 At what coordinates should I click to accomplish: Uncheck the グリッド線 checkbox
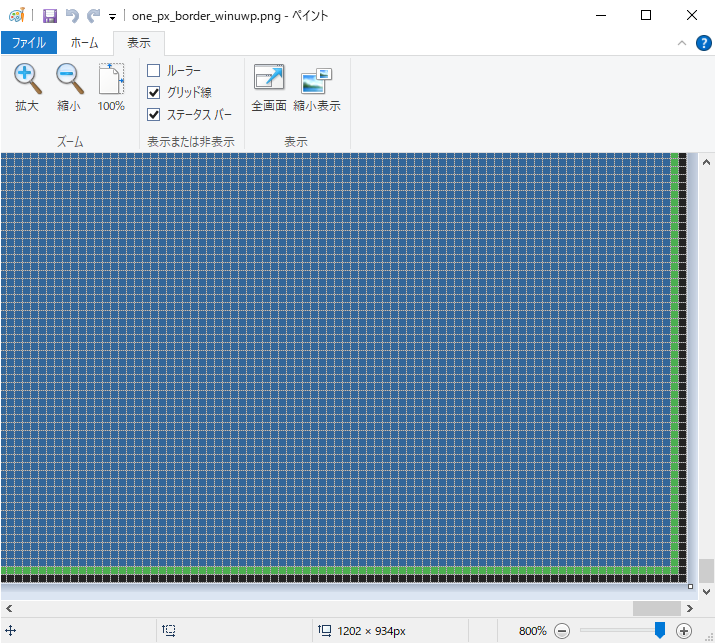point(153,92)
